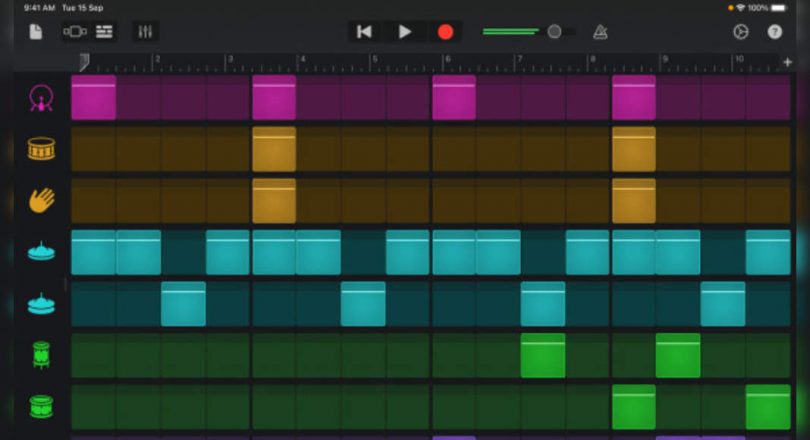Select the playhead marker on the ruler

tap(85, 62)
